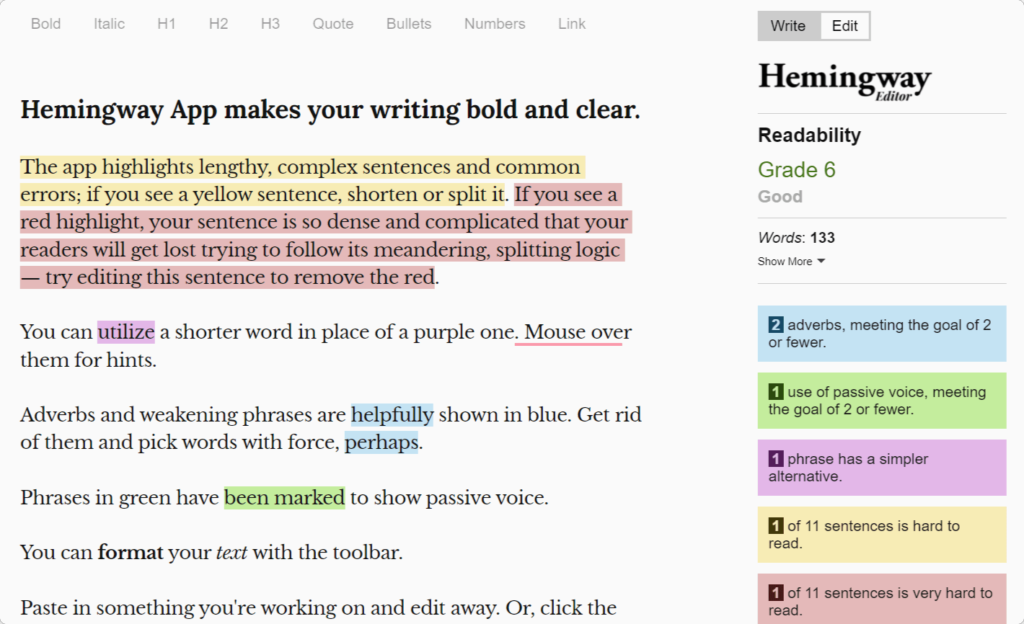
Task: Select Write mode
Action: point(787,25)
